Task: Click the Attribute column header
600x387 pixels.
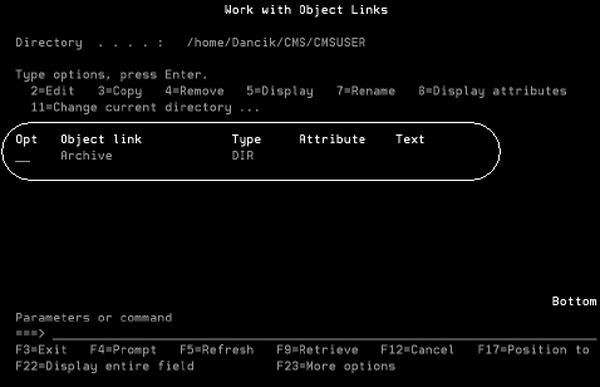Action: tap(332, 139)
